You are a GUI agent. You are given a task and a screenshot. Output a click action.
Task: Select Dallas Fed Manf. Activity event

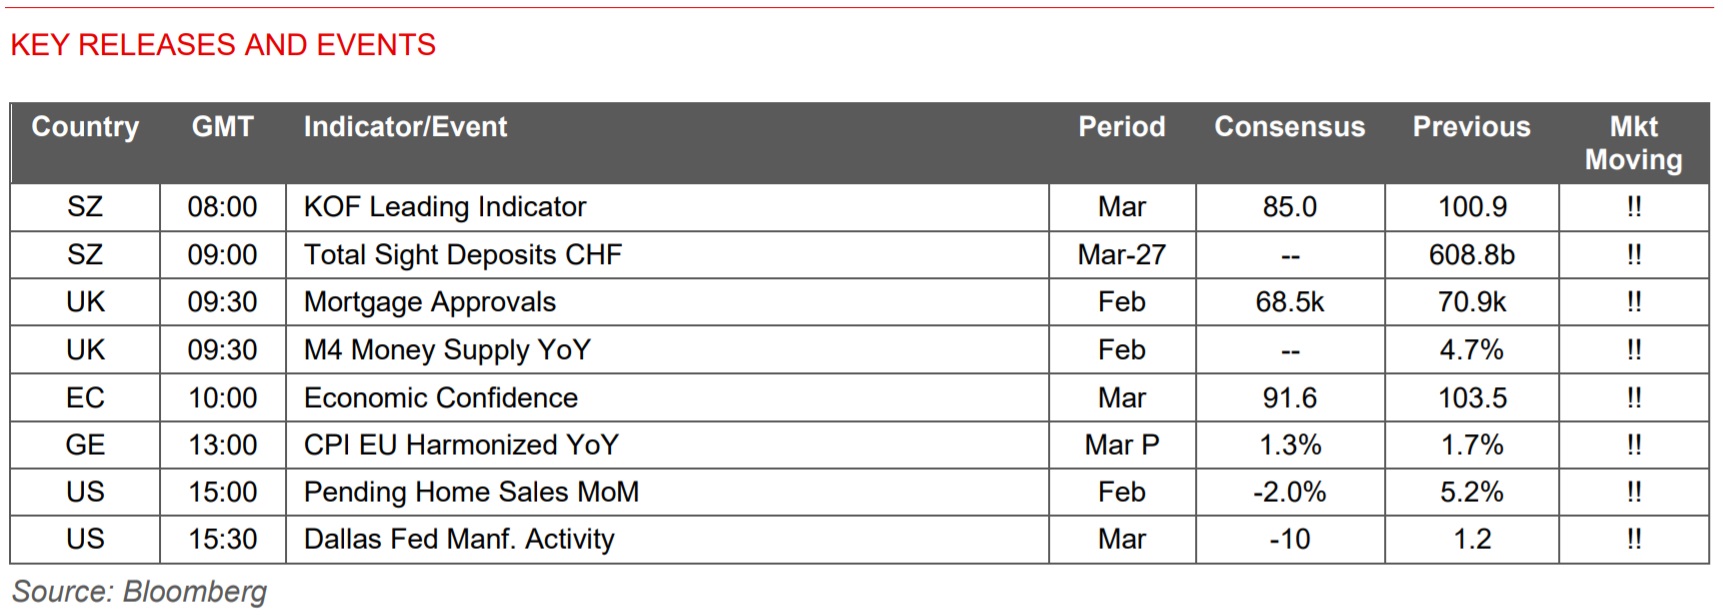point(459,539)
